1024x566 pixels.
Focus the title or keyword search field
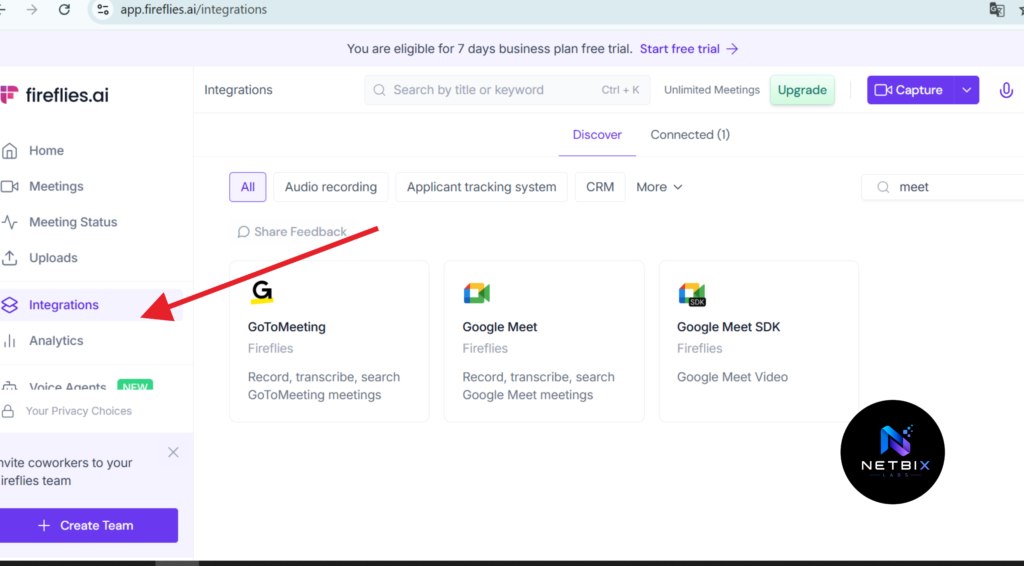[507, 90]
